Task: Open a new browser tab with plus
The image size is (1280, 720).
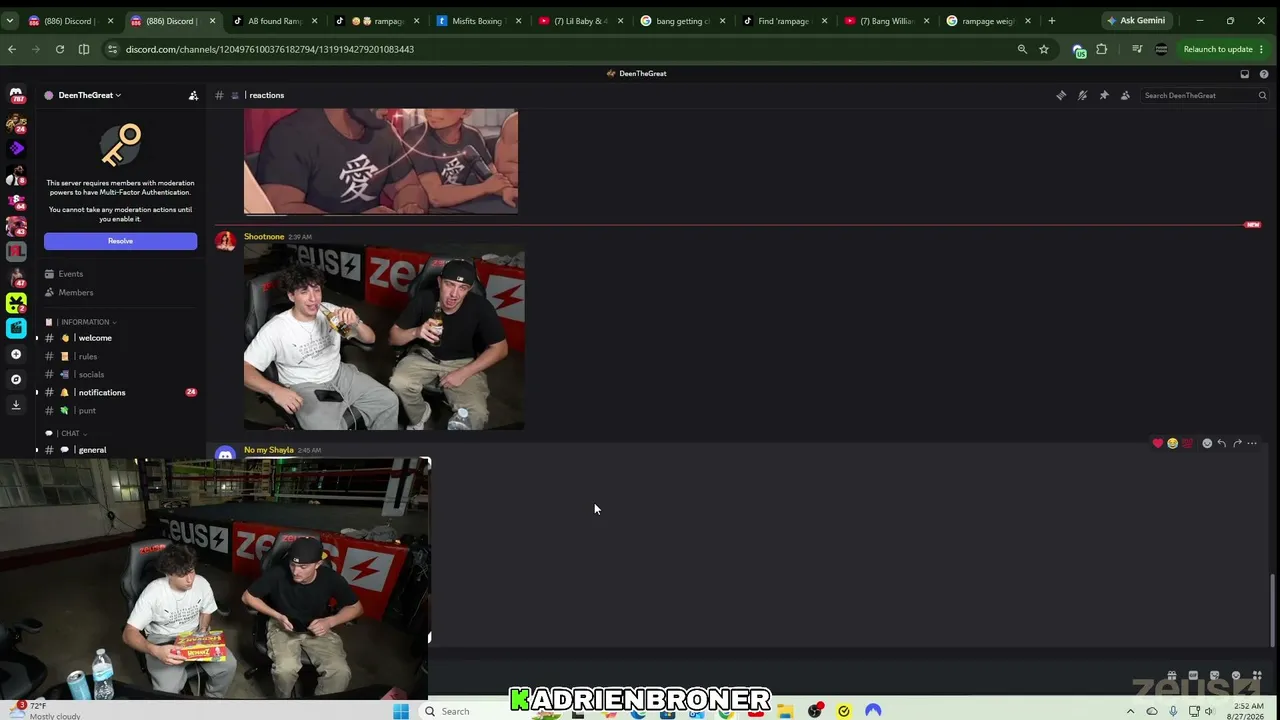Action: tap(1051, 21)
